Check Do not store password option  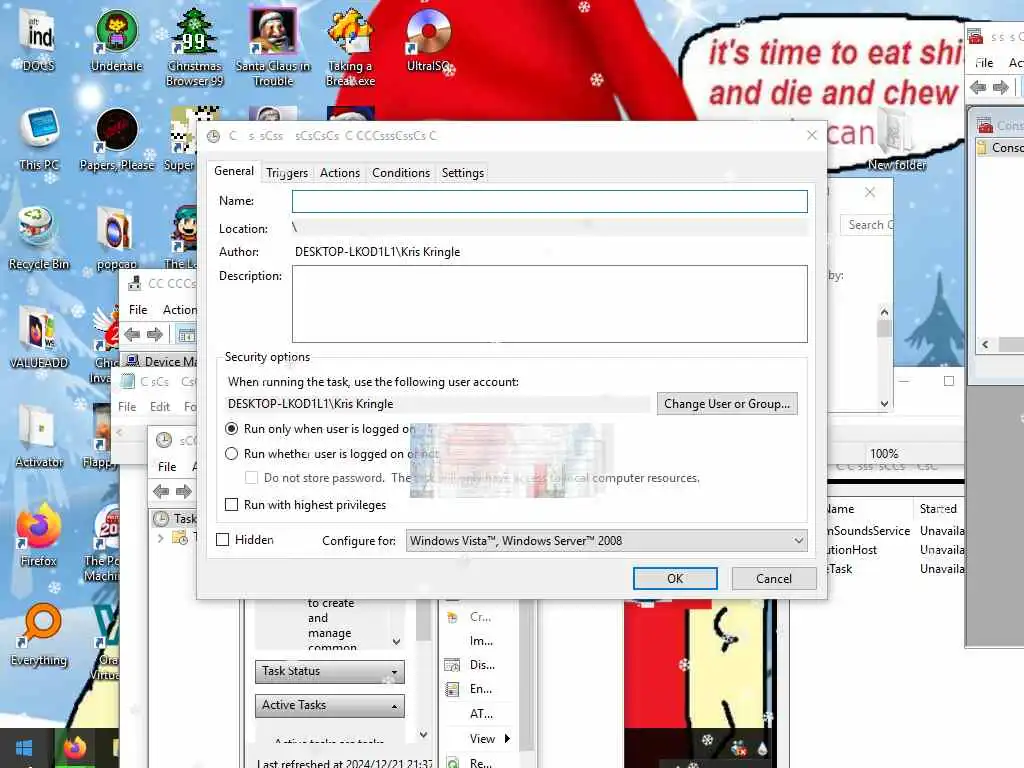(x=251, y=478)
